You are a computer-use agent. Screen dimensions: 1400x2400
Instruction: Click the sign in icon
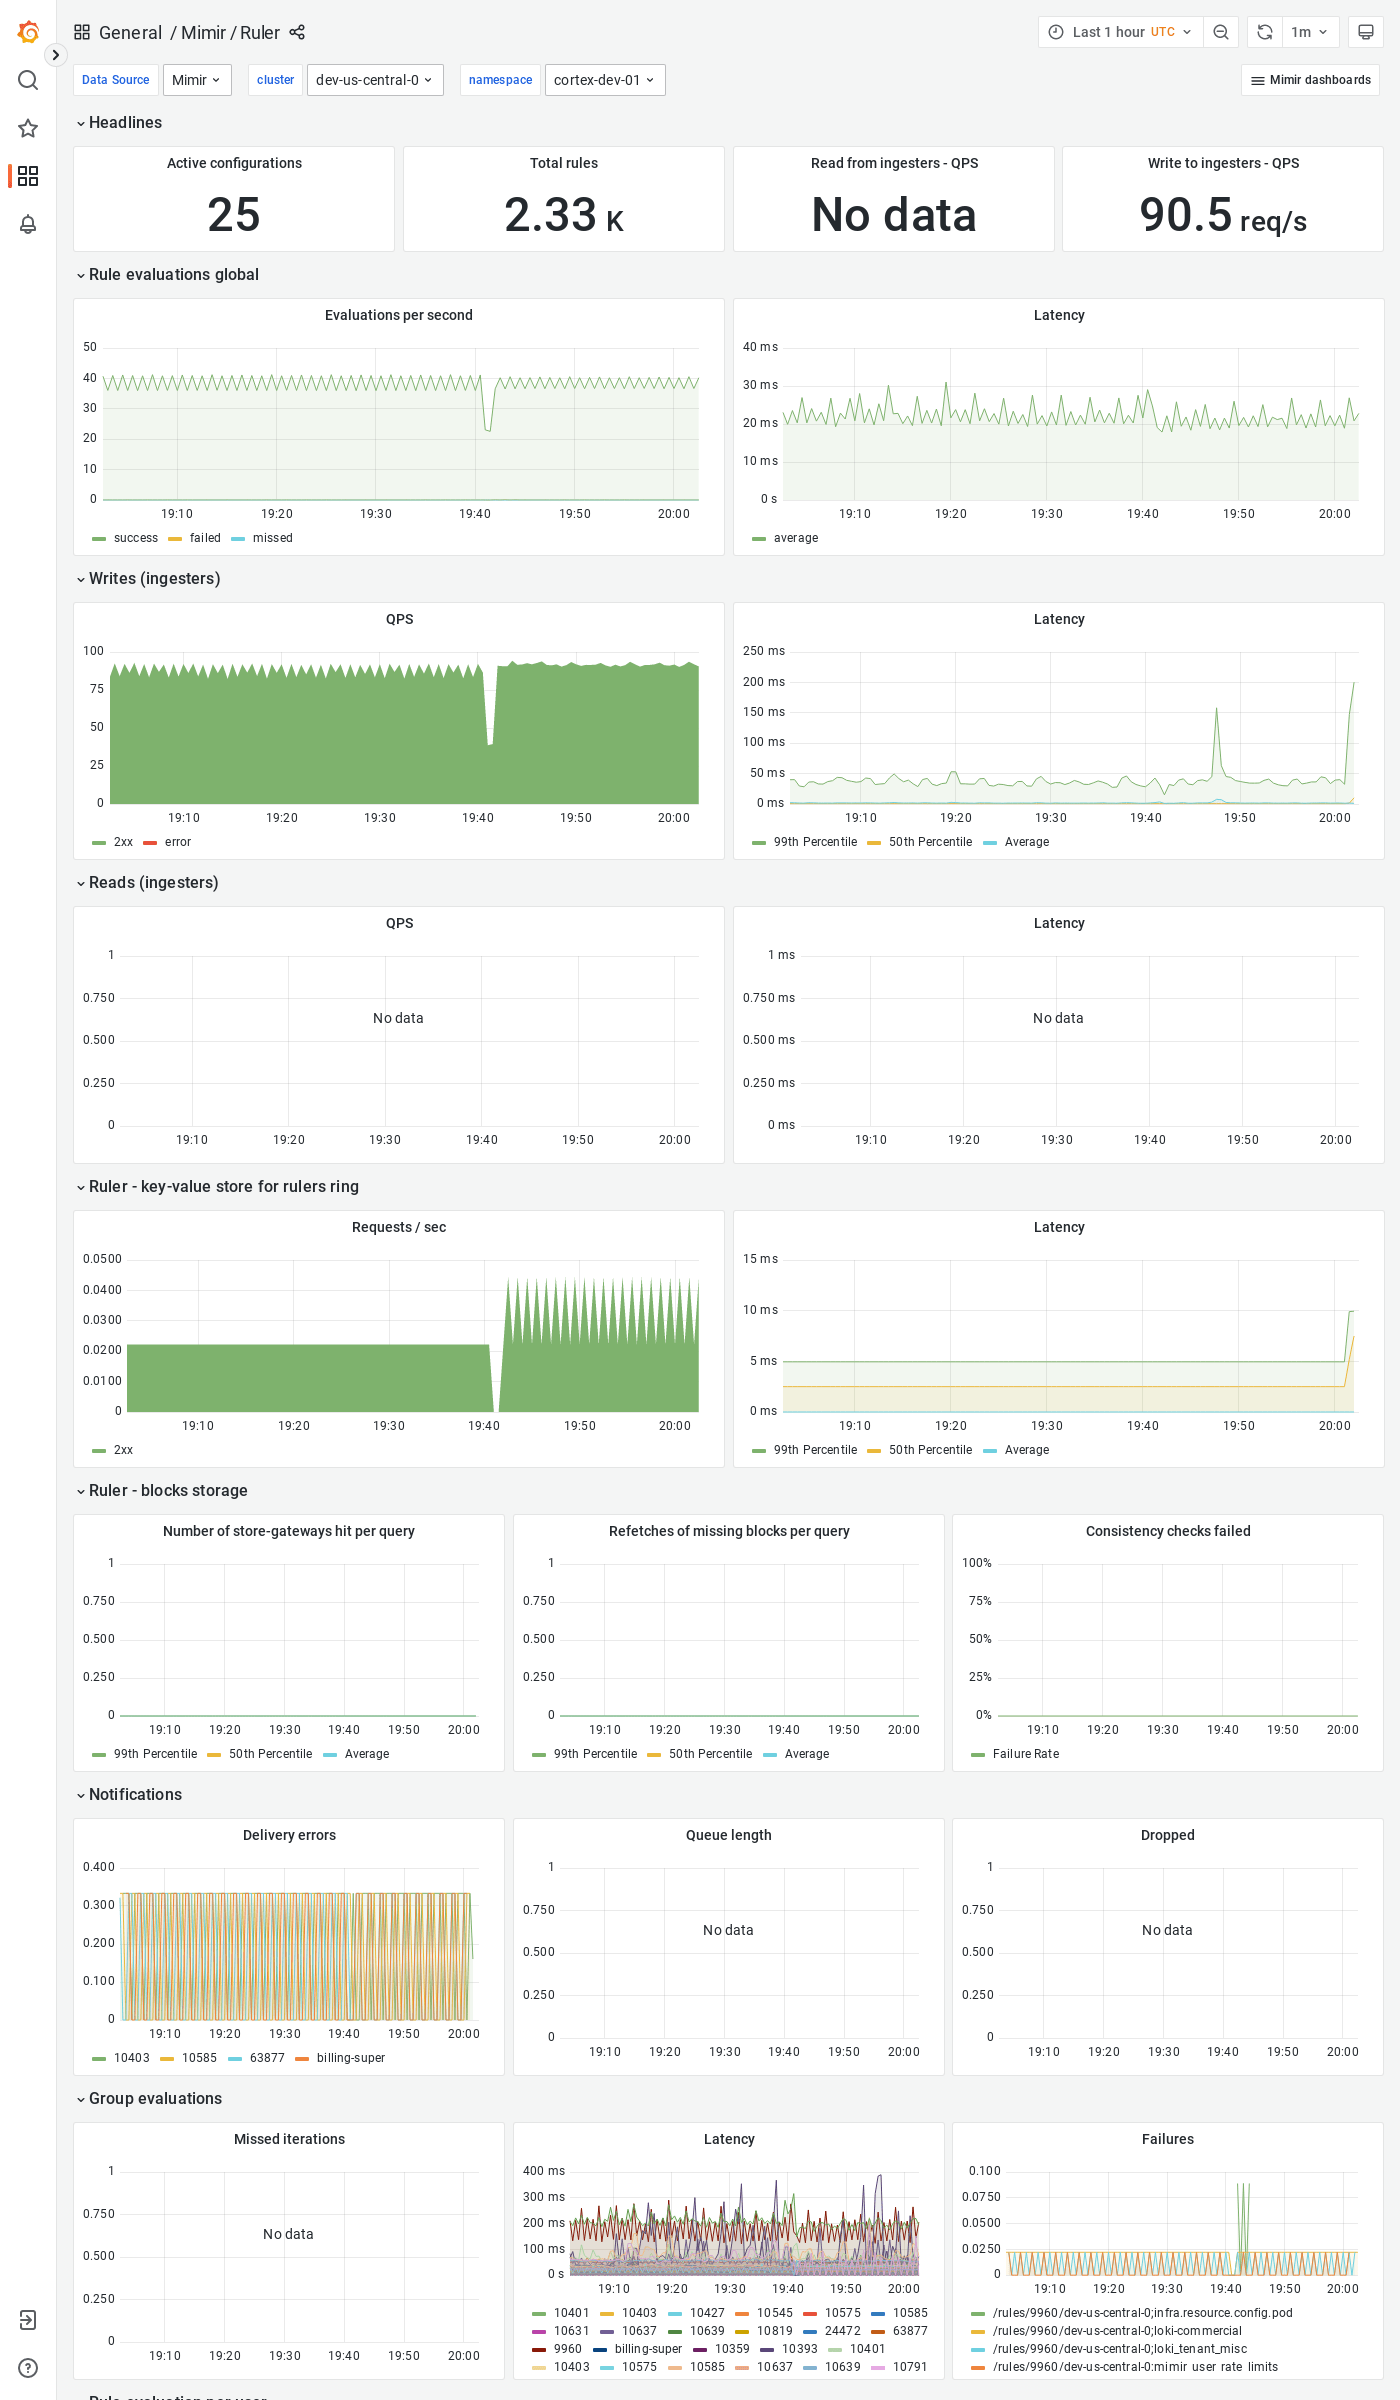pyautogui.click(x=28, y=2320)
